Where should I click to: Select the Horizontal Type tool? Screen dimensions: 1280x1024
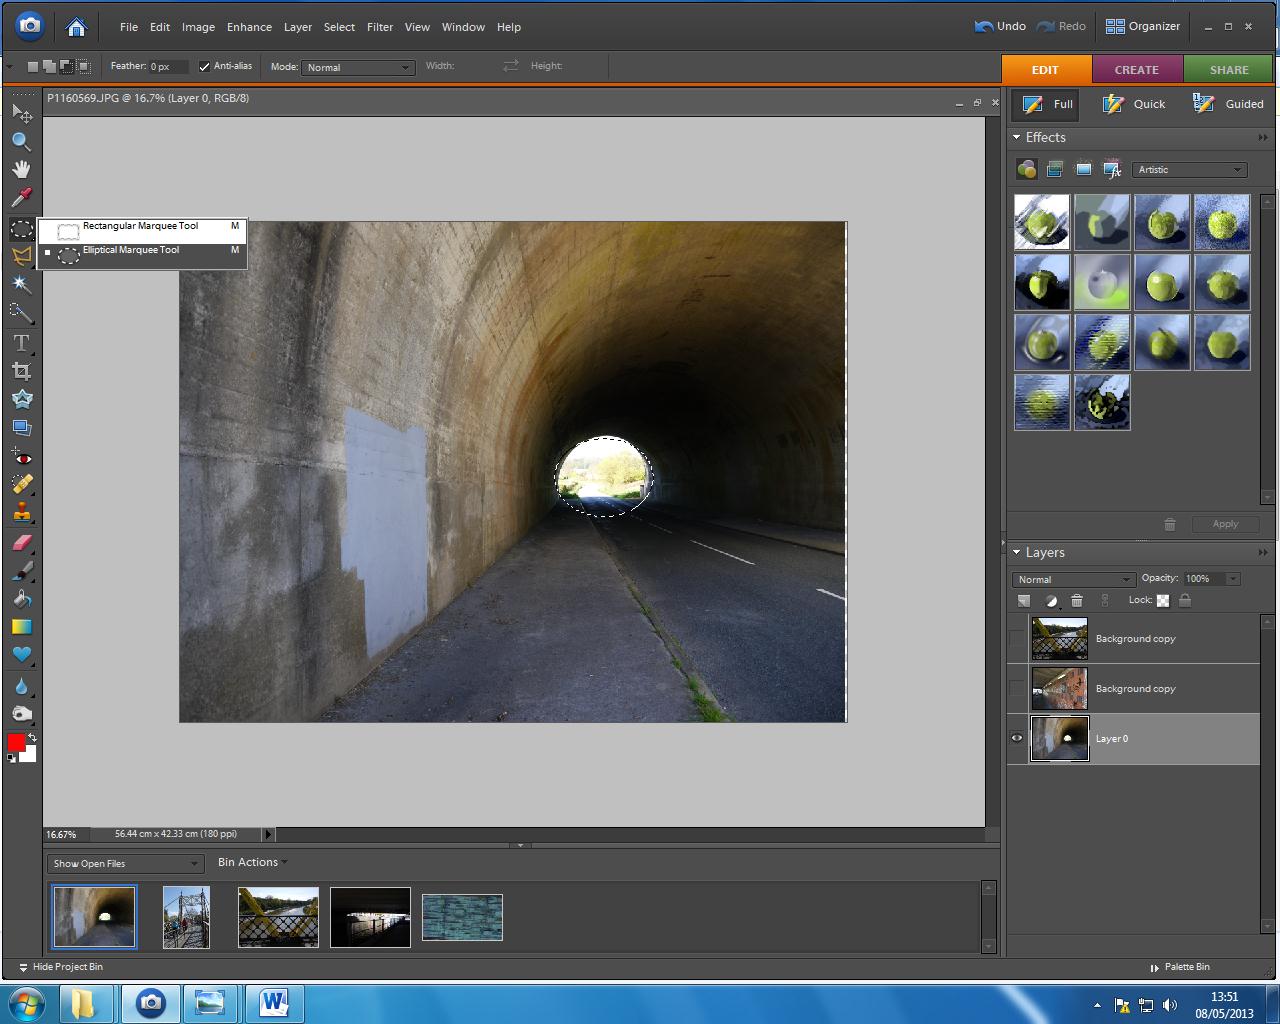tap(21, 343)
